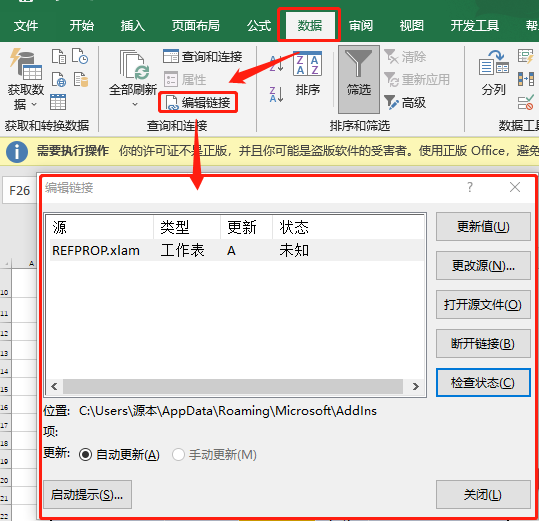Click the Data Validation icon
The image size is (539, 521).
tap(526, 102)
